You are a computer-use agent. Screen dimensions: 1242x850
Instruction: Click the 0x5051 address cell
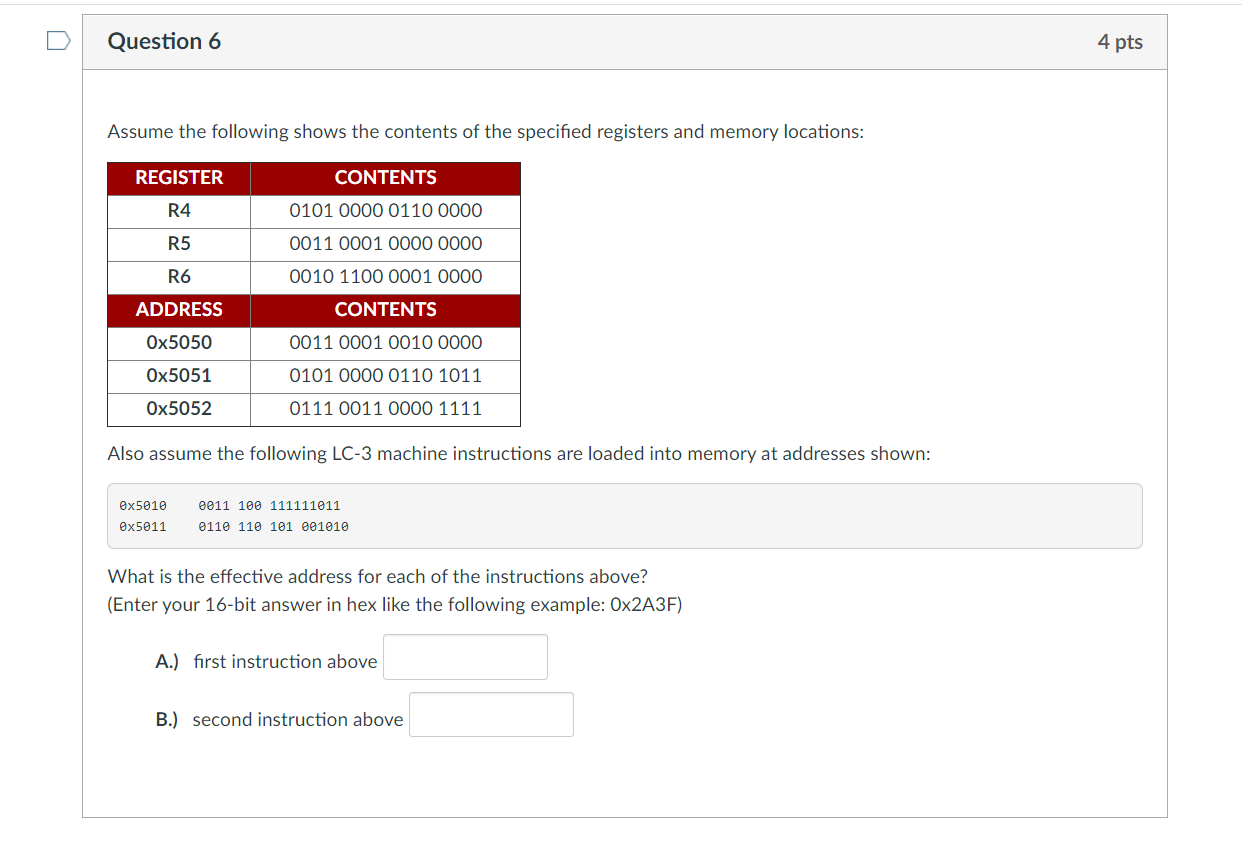tap(179, 376)
